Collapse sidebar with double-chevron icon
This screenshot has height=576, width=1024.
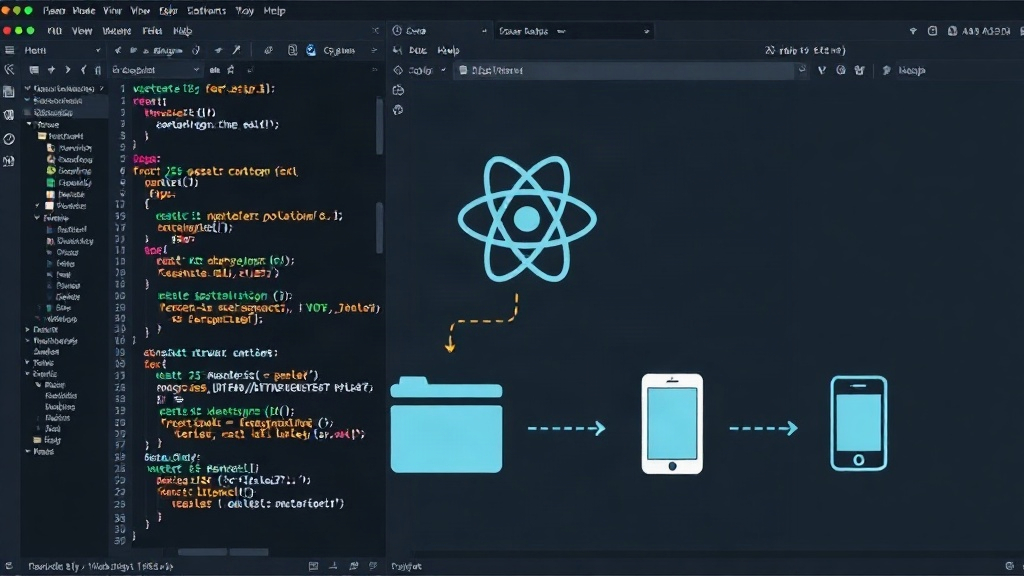[x=9, y=69]
